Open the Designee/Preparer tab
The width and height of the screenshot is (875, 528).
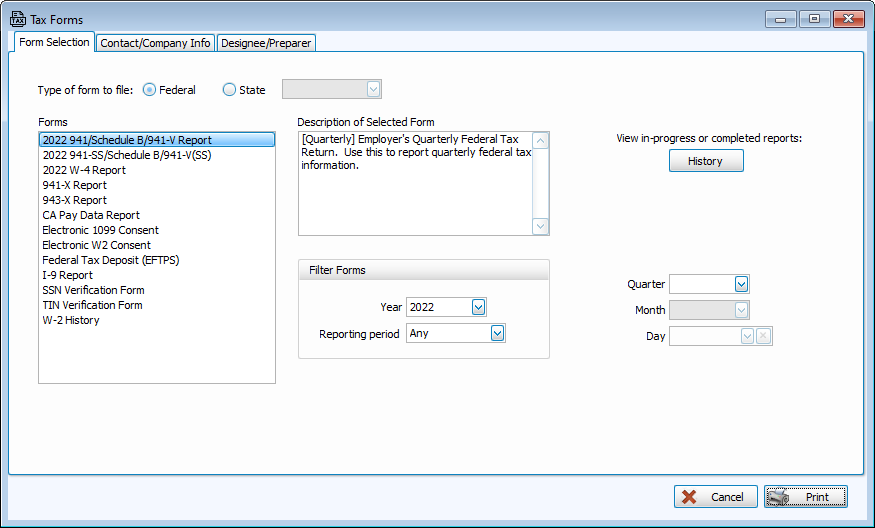(266, 43)
